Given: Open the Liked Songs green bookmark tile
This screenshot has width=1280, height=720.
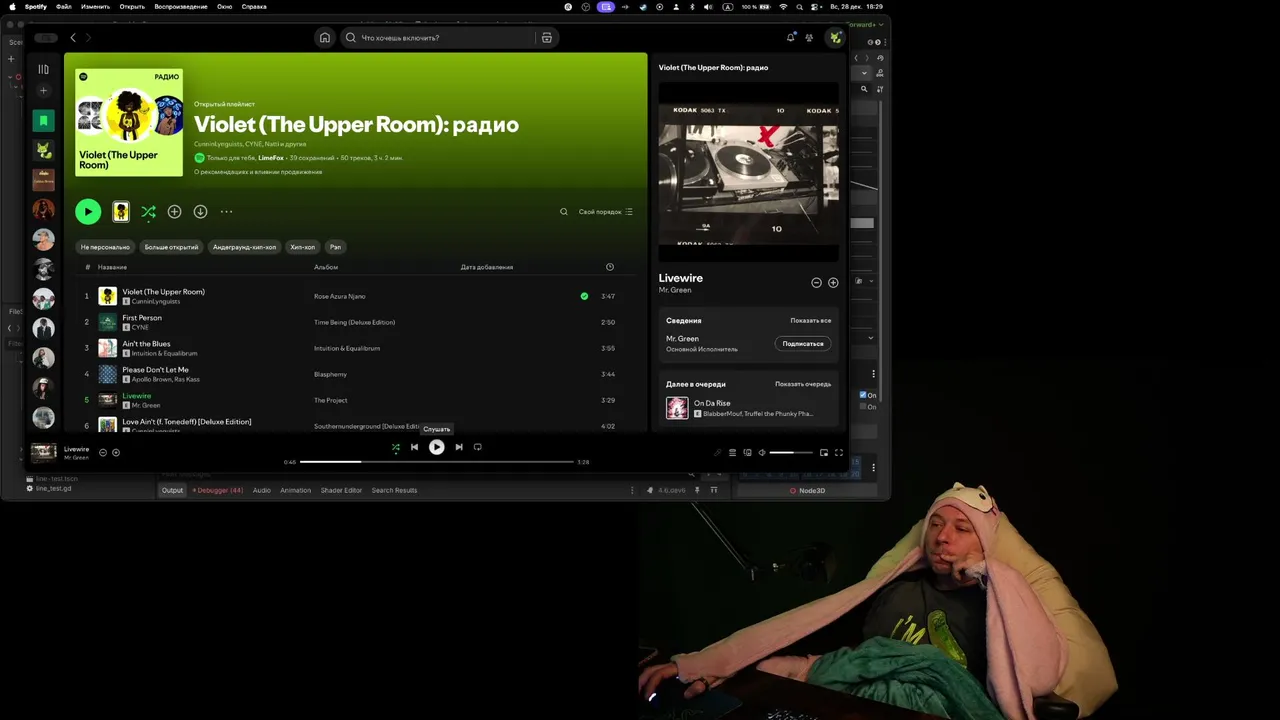Looking at the screenshot, I should (43, 121).
